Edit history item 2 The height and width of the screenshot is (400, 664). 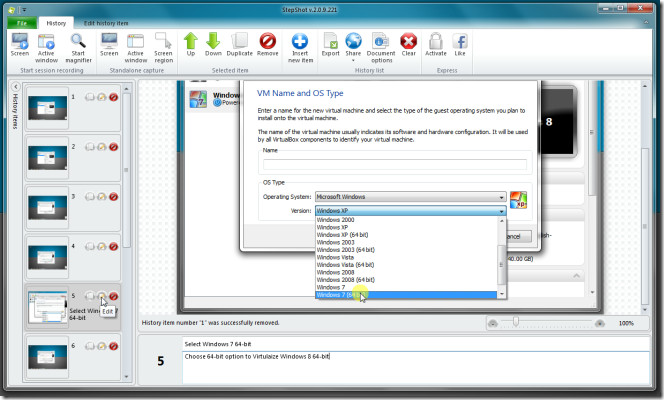[x=102, y=147]
